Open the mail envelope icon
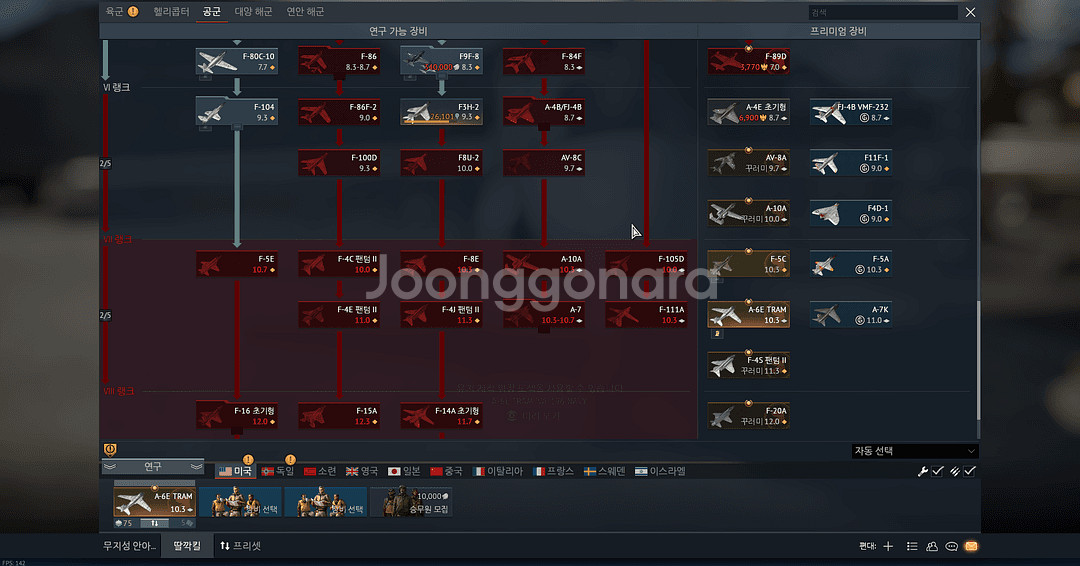The image size is (1080, 566). click(x=970, y=546)
